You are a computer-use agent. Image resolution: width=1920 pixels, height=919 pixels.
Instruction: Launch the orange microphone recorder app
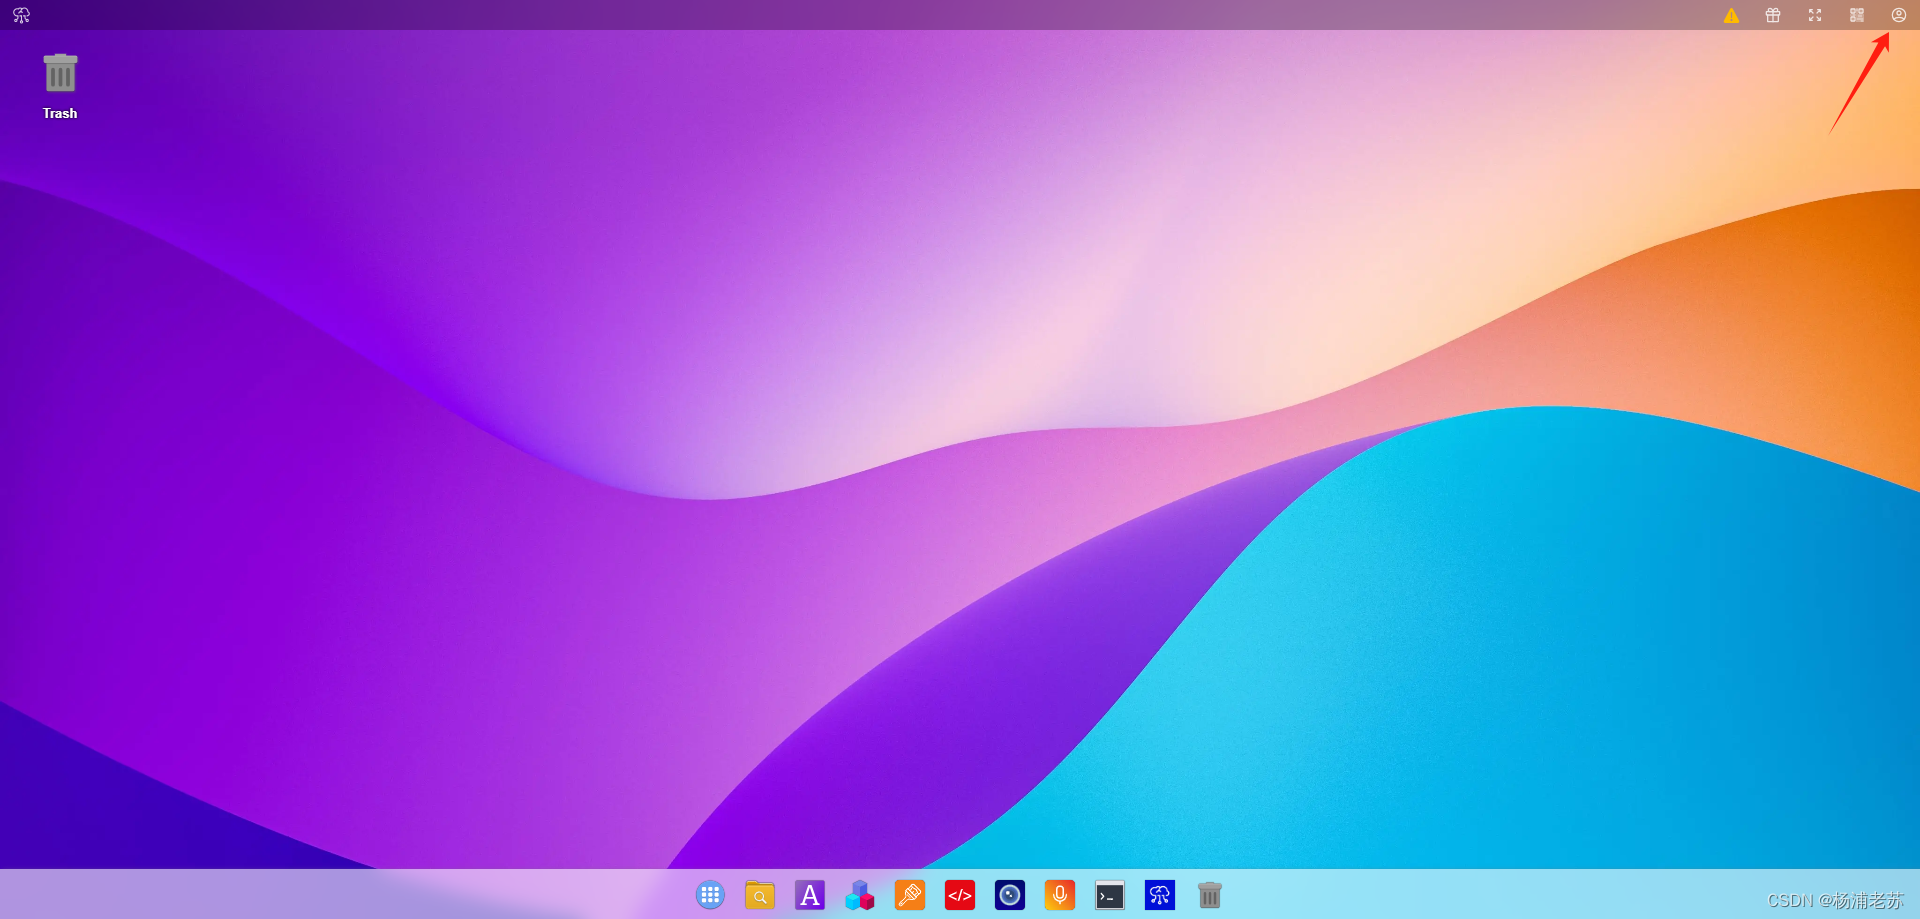(1060, 895)
